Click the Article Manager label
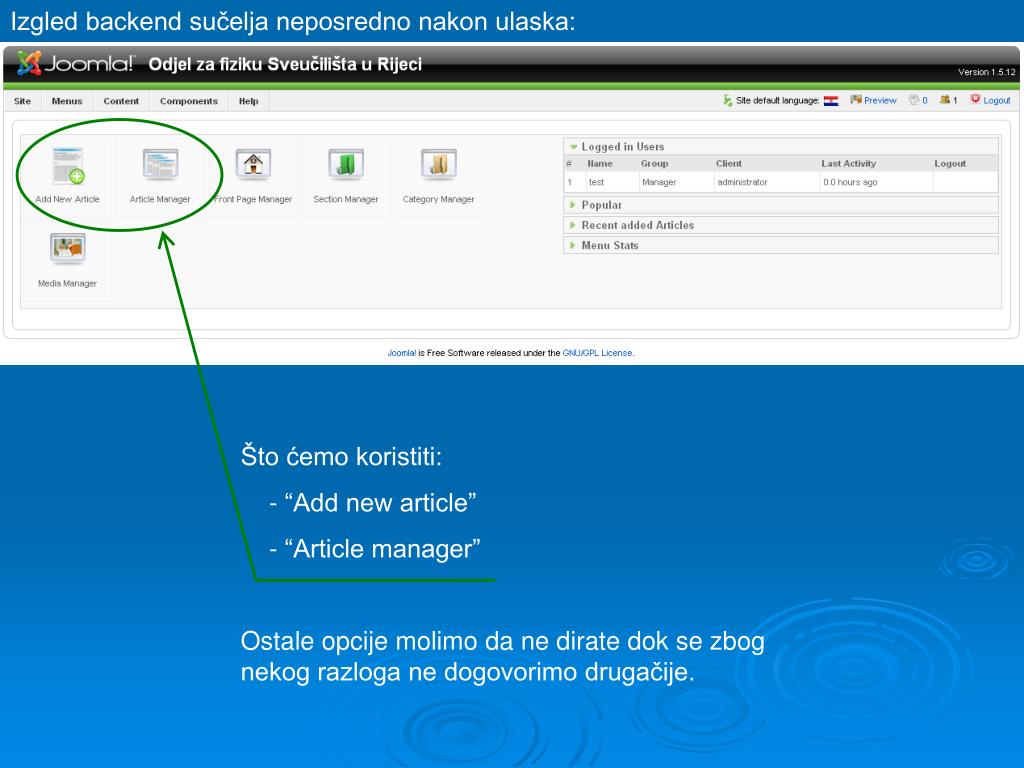 click(160, 199)
